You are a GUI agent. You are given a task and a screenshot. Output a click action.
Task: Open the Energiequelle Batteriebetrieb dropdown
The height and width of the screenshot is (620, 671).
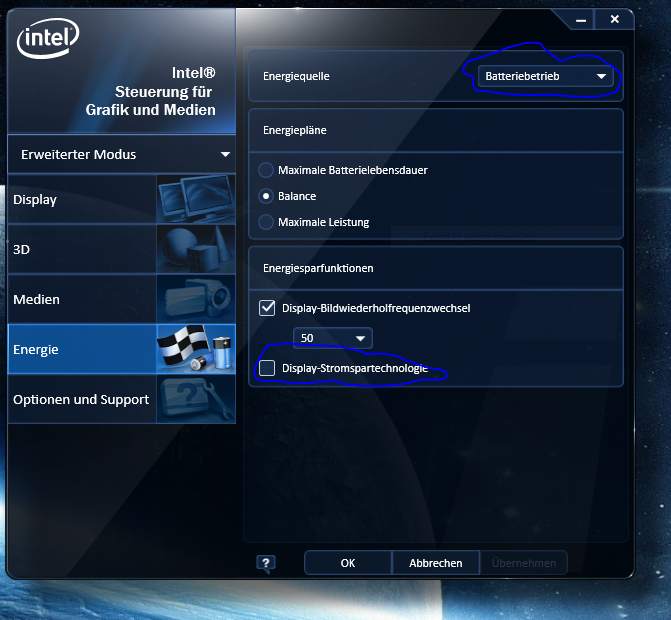(x=546, y=76)
